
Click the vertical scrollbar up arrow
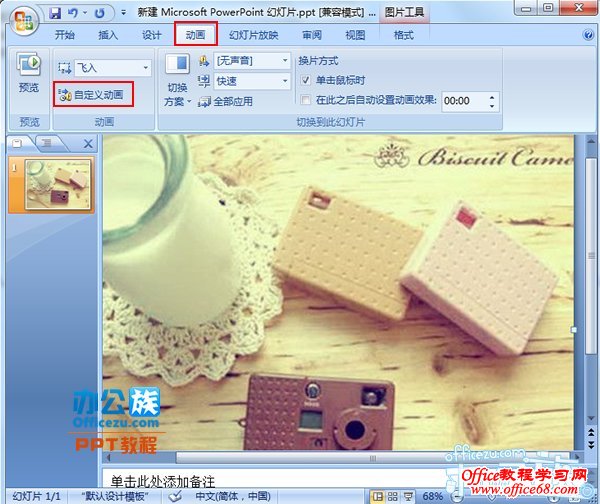pos(591,140)
